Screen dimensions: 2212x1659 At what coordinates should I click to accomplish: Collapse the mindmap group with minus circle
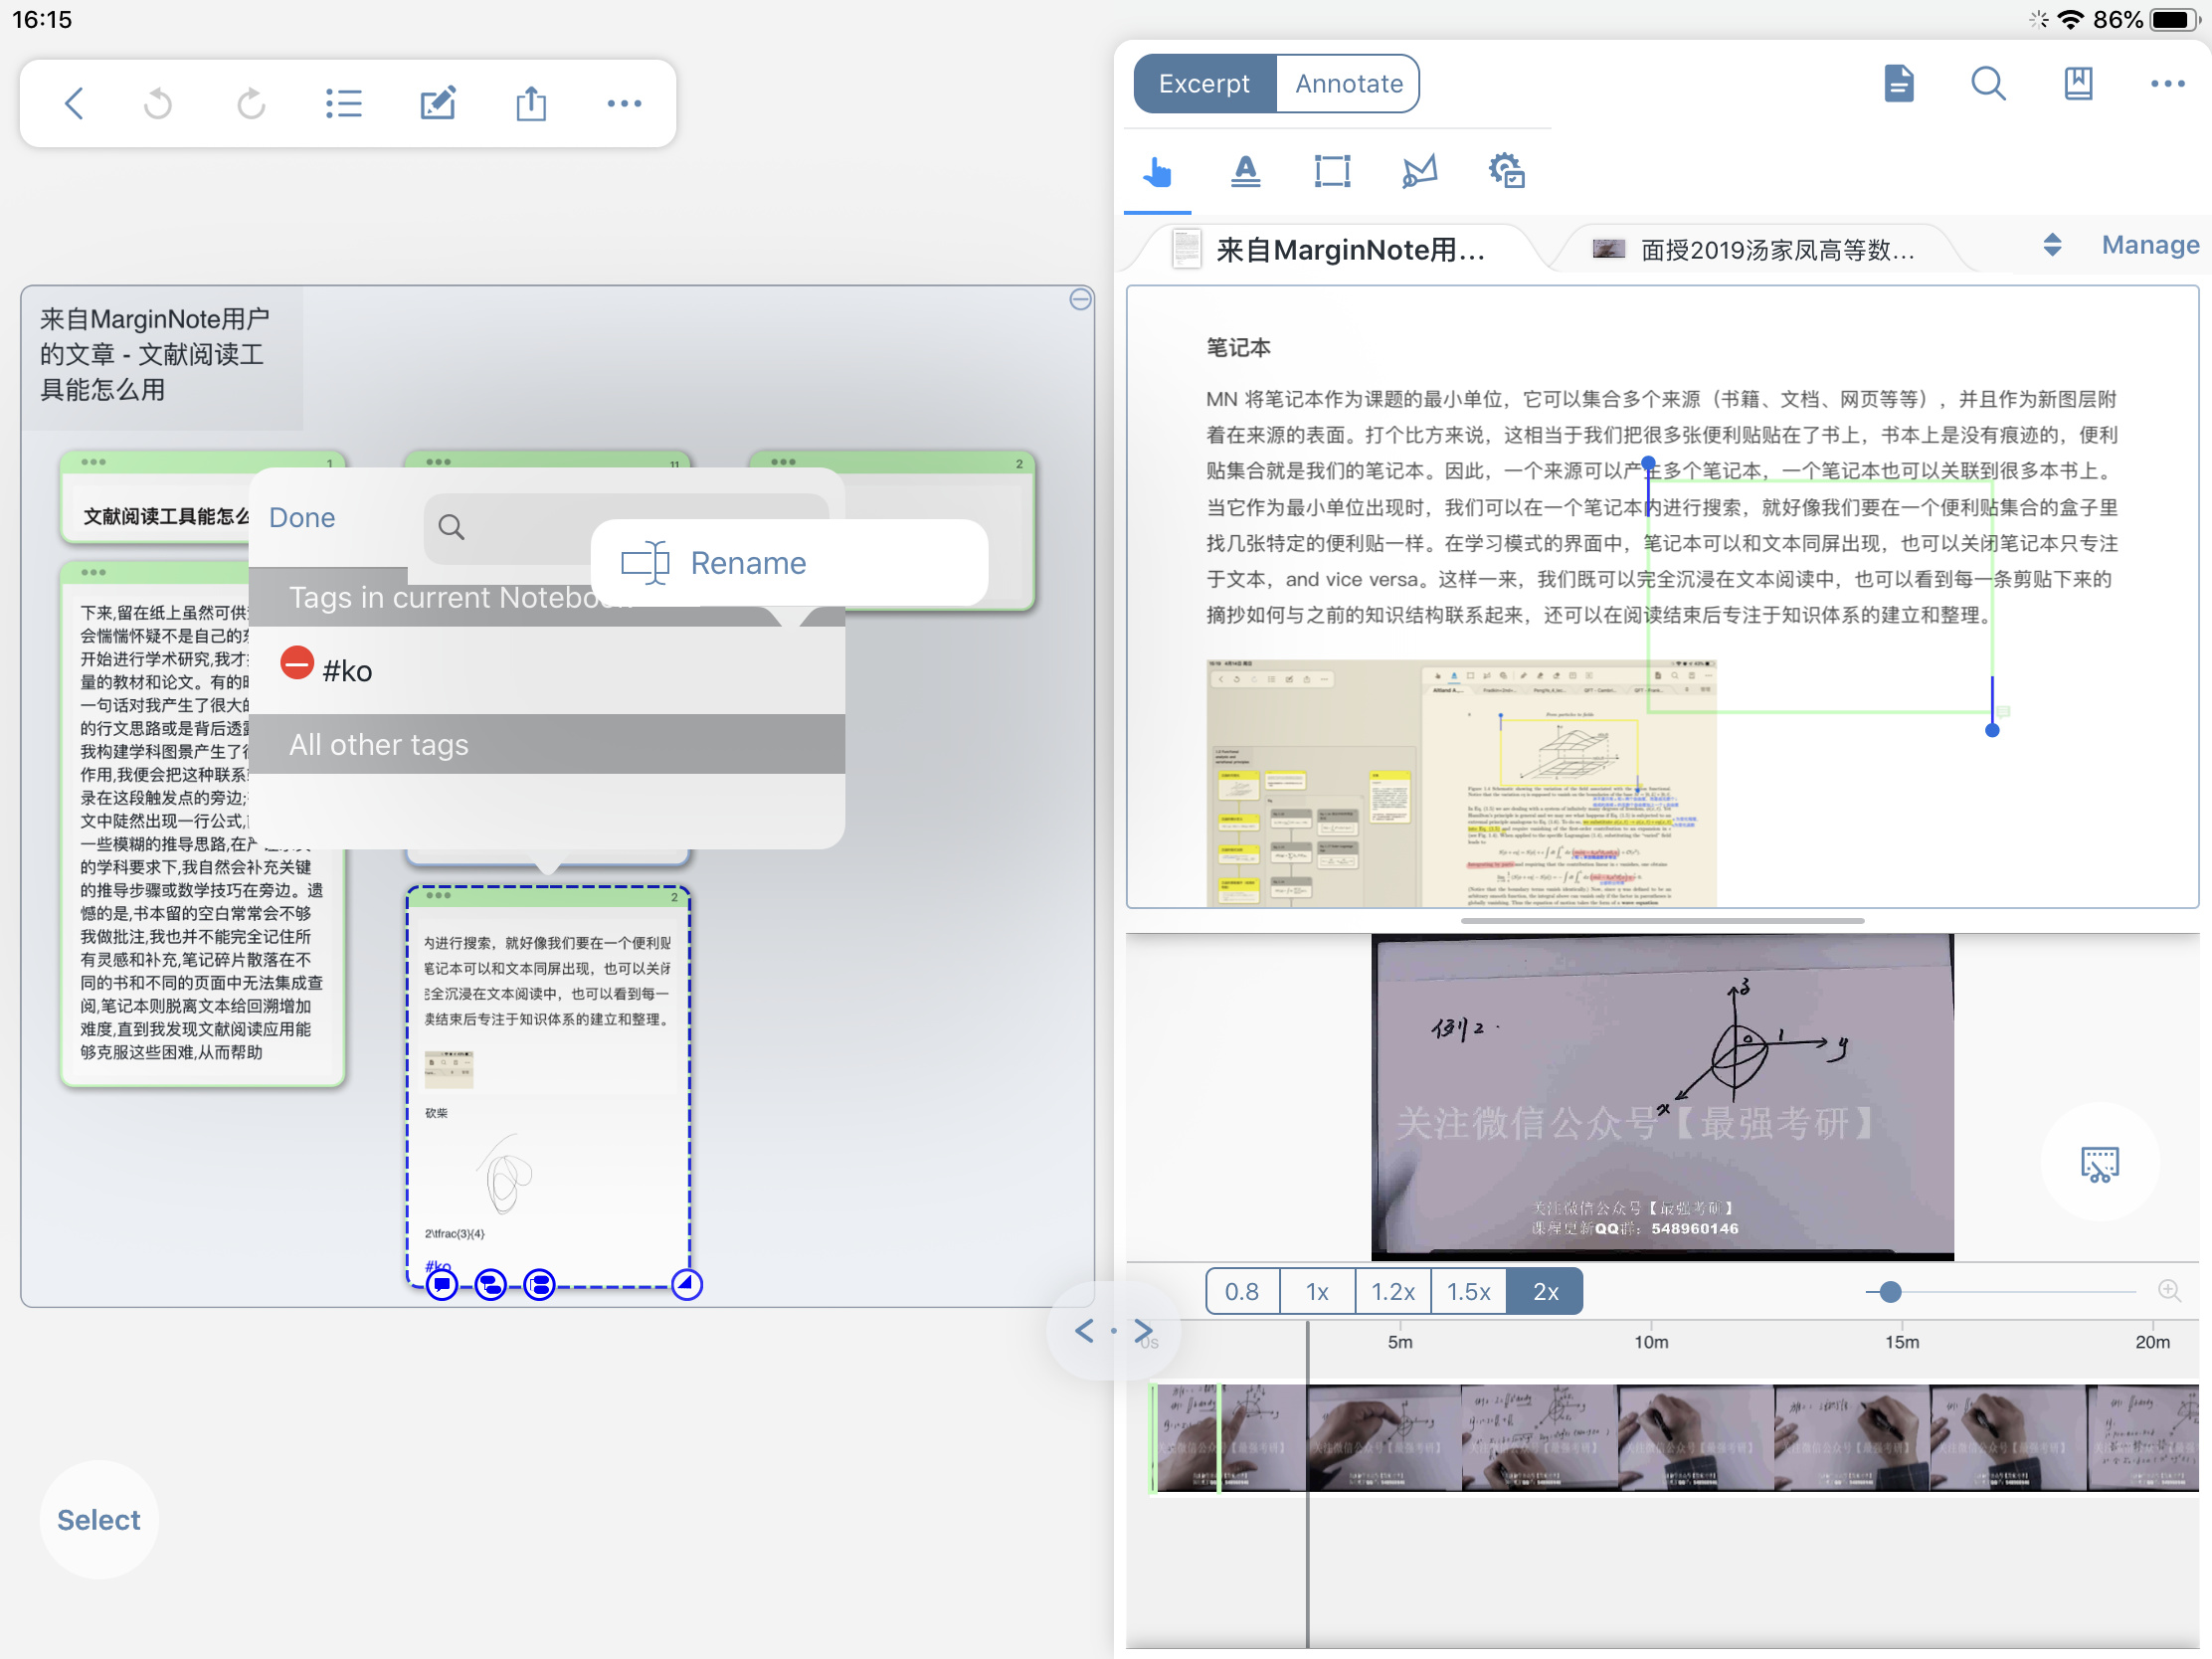1080,299
